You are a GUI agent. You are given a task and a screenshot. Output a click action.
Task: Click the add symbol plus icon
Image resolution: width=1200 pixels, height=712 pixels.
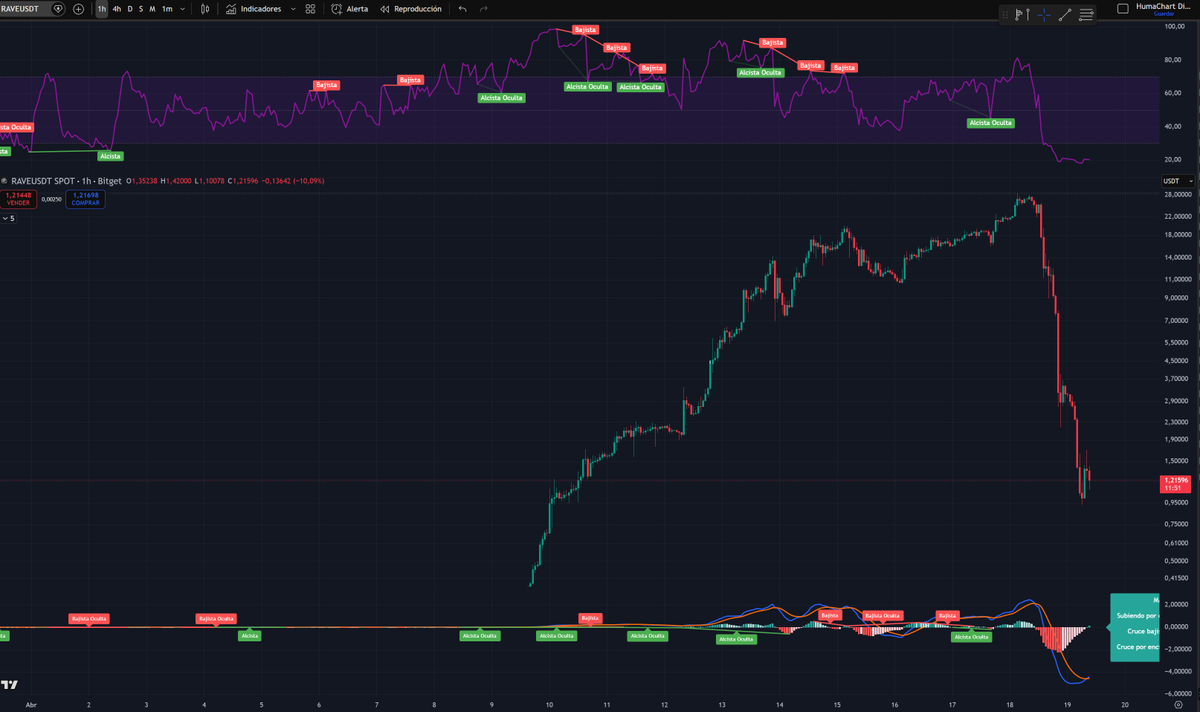click(78, 8)
